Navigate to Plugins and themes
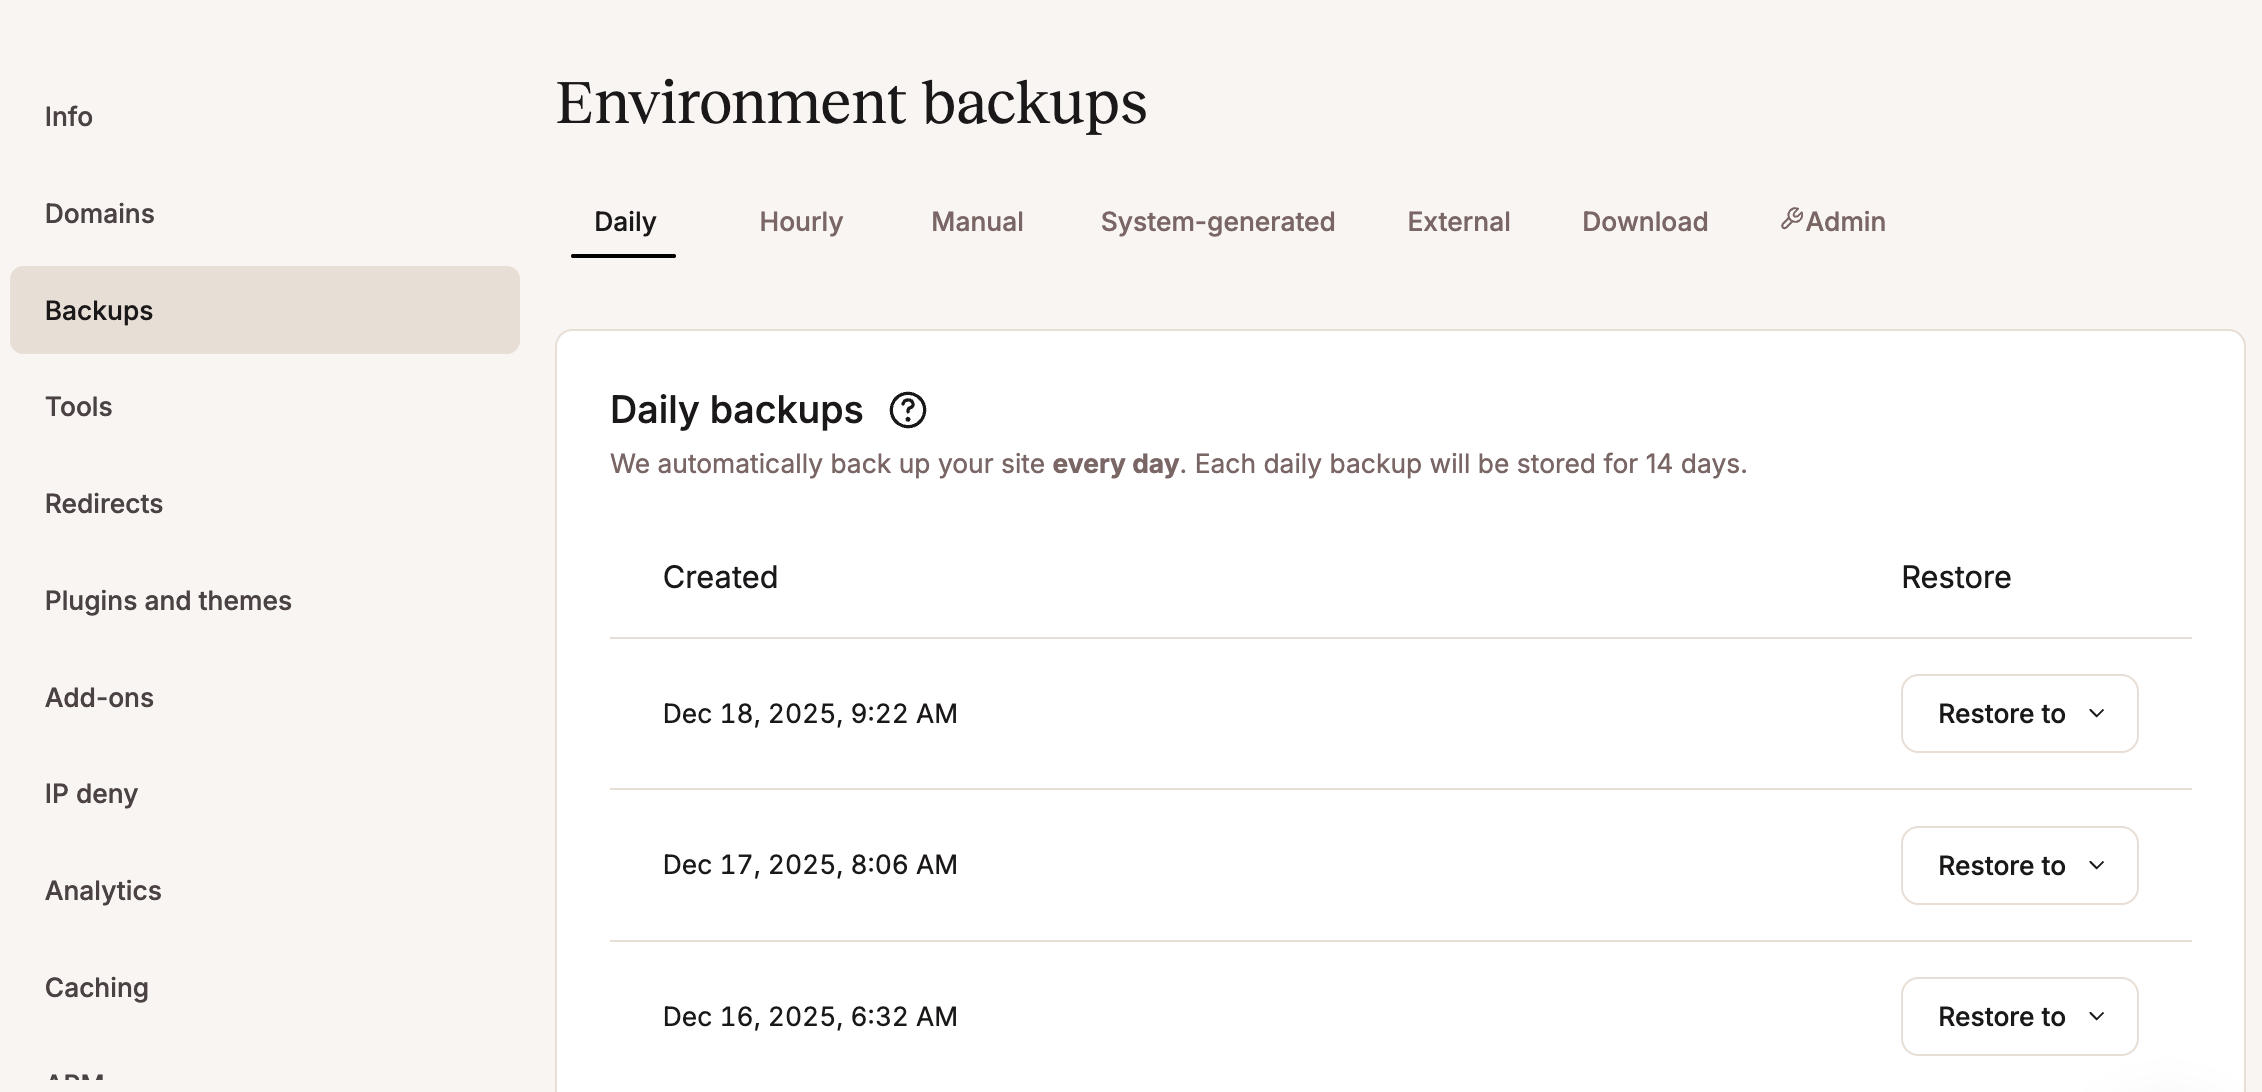The image size is (2262, 1092). [x=168, y=600]
